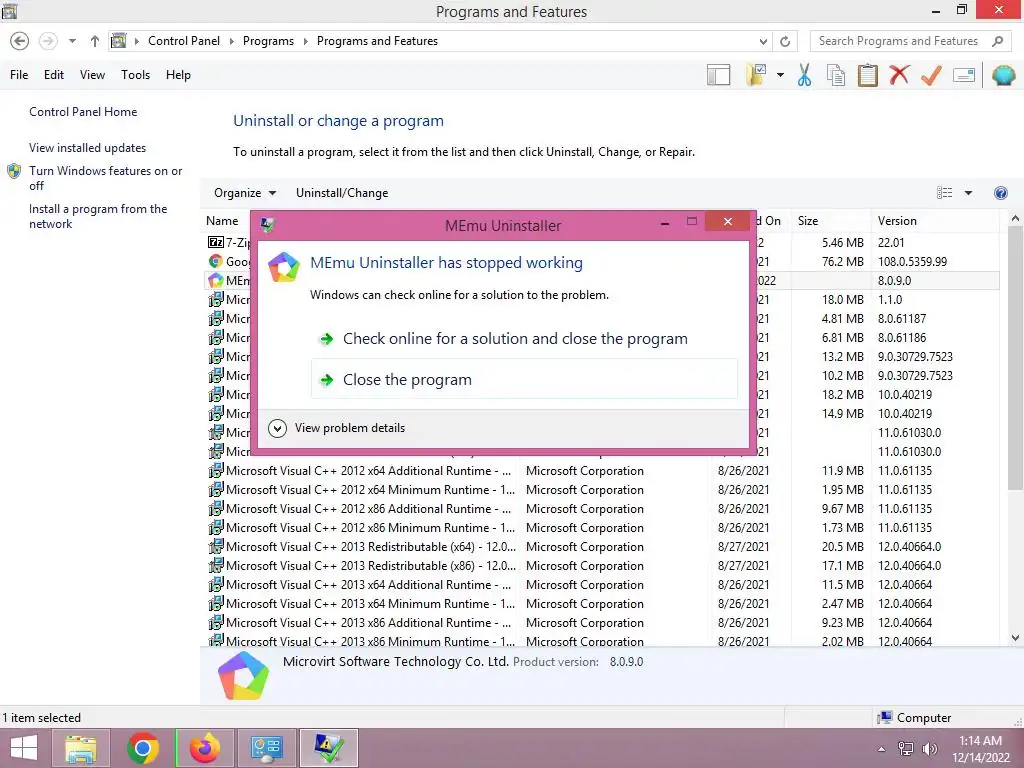
Task: Open recent locations dropdown arrow
Action: click(x=72, y=41)
